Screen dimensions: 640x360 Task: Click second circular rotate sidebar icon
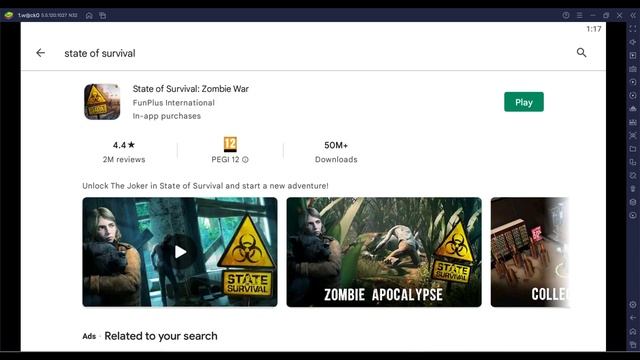(x=633, y=96)
